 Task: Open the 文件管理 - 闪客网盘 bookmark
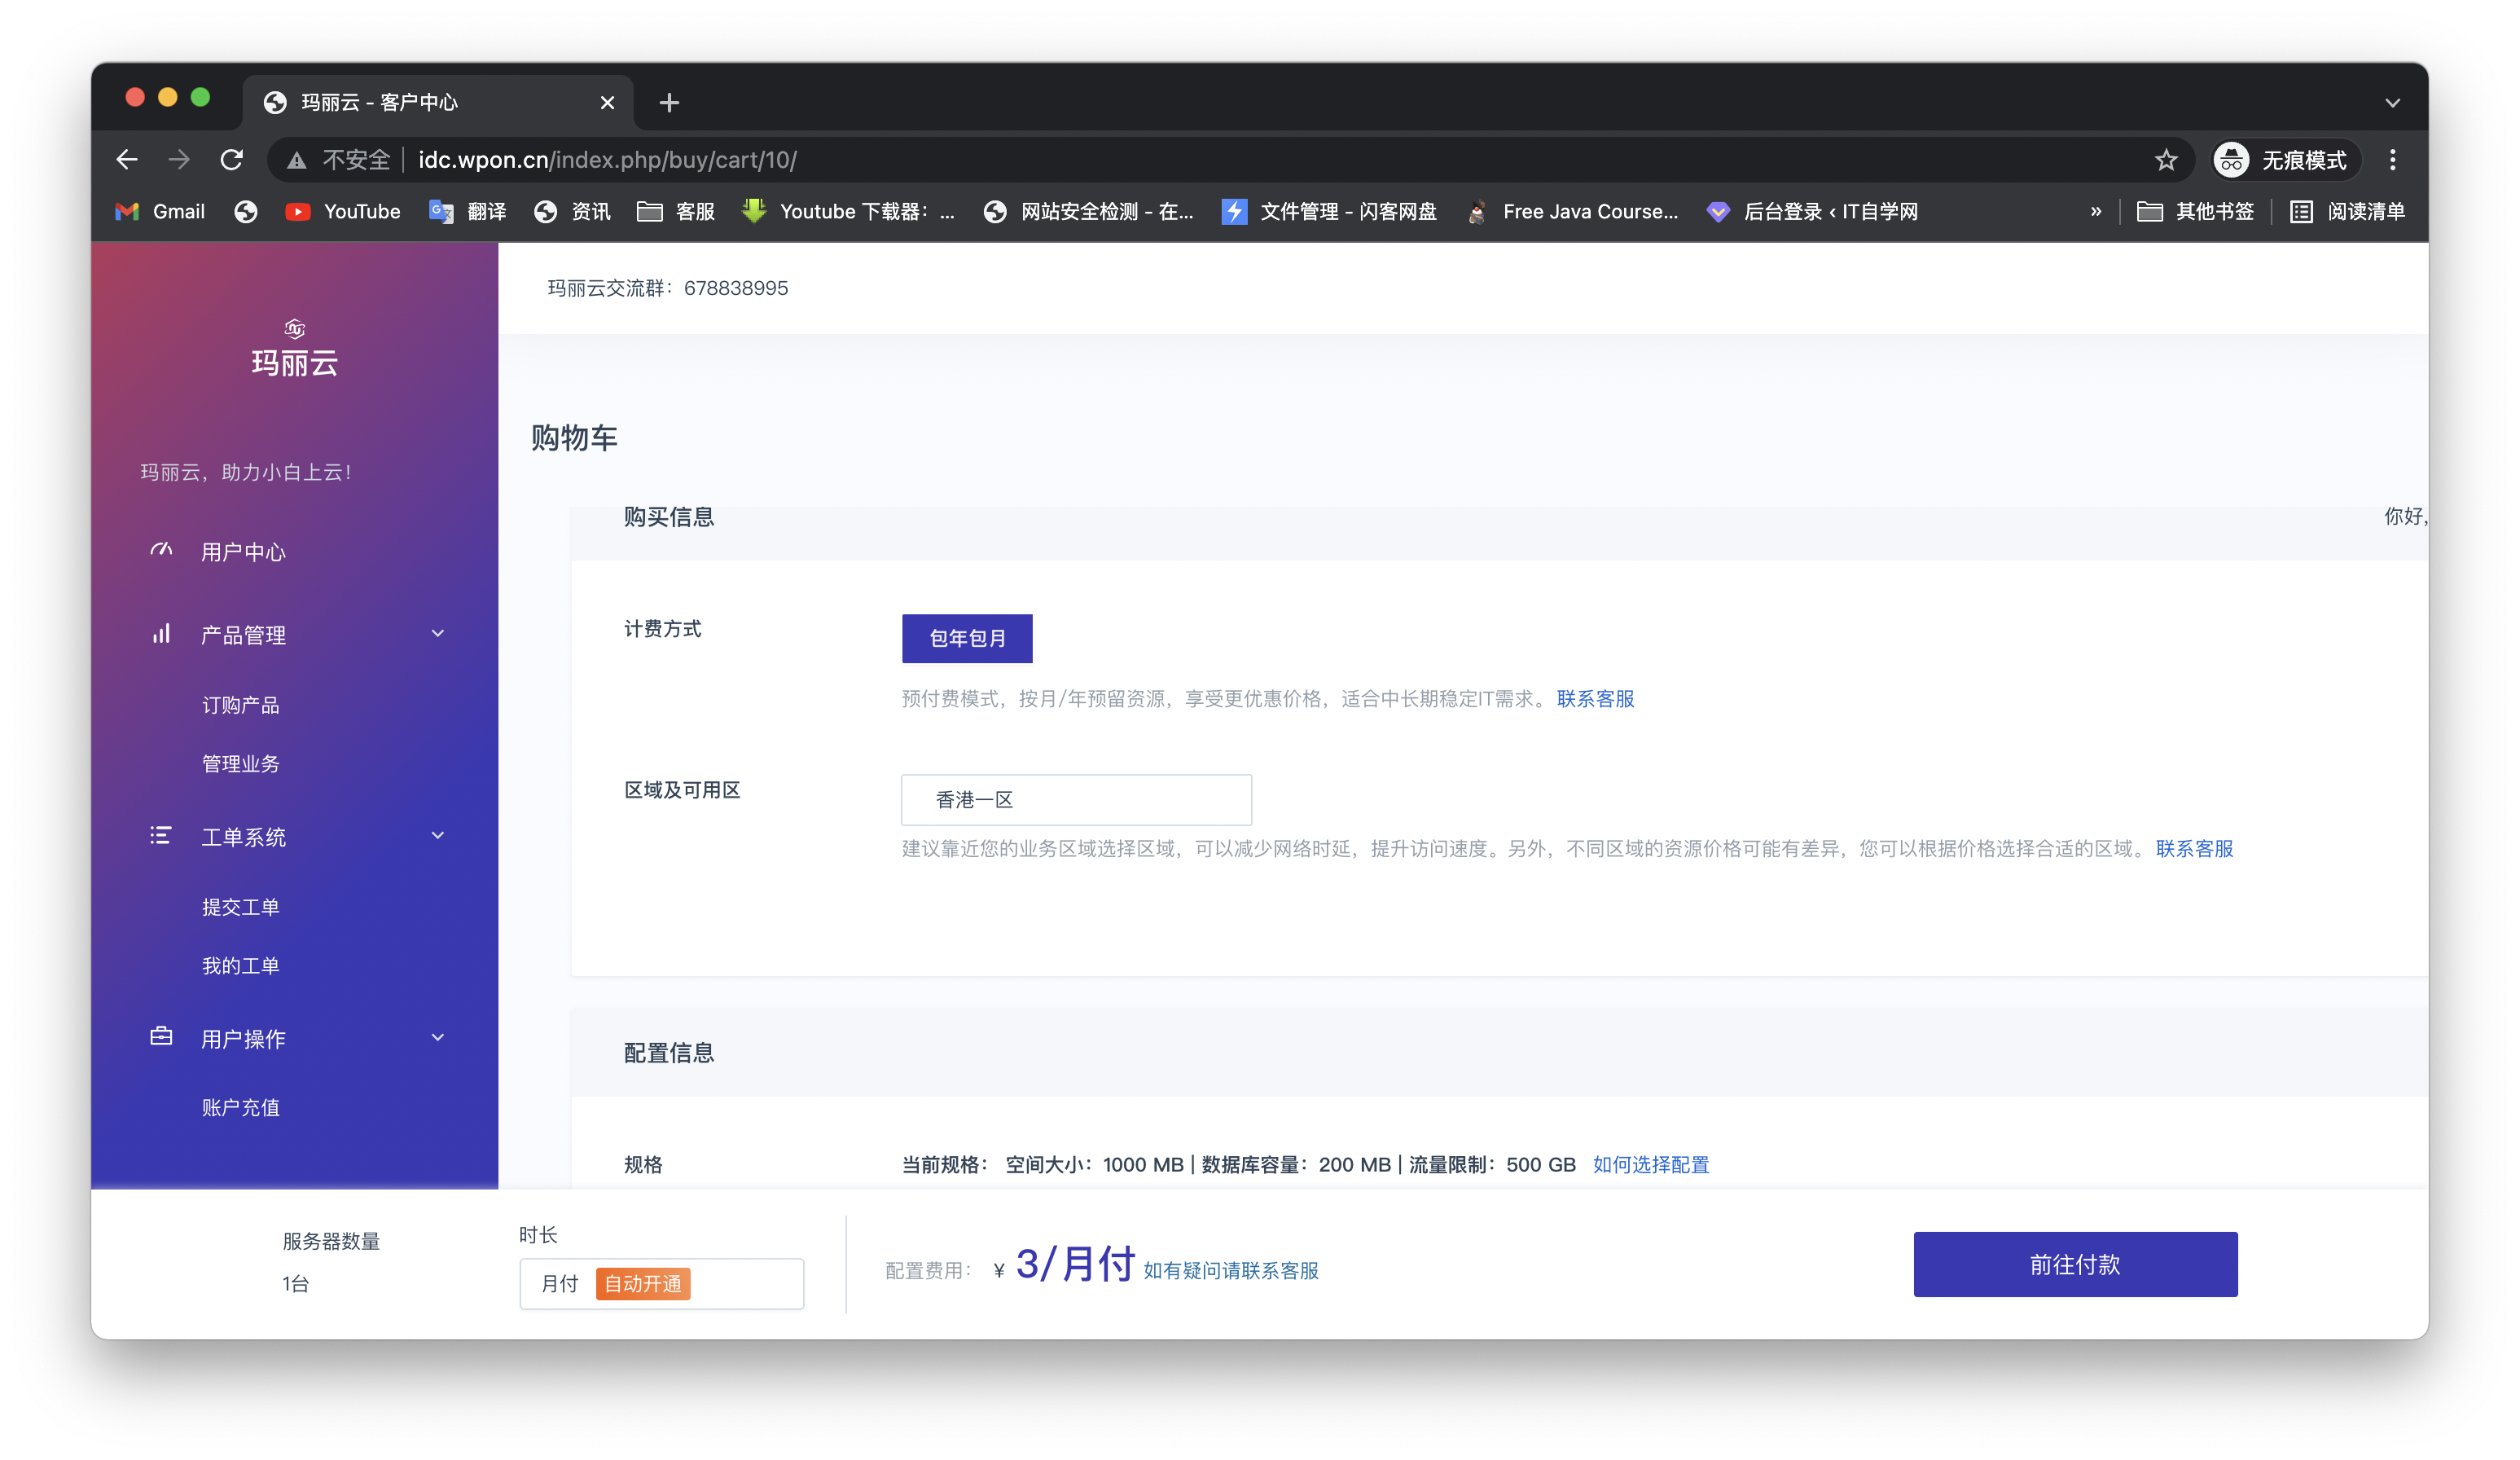click(1329, 212)
